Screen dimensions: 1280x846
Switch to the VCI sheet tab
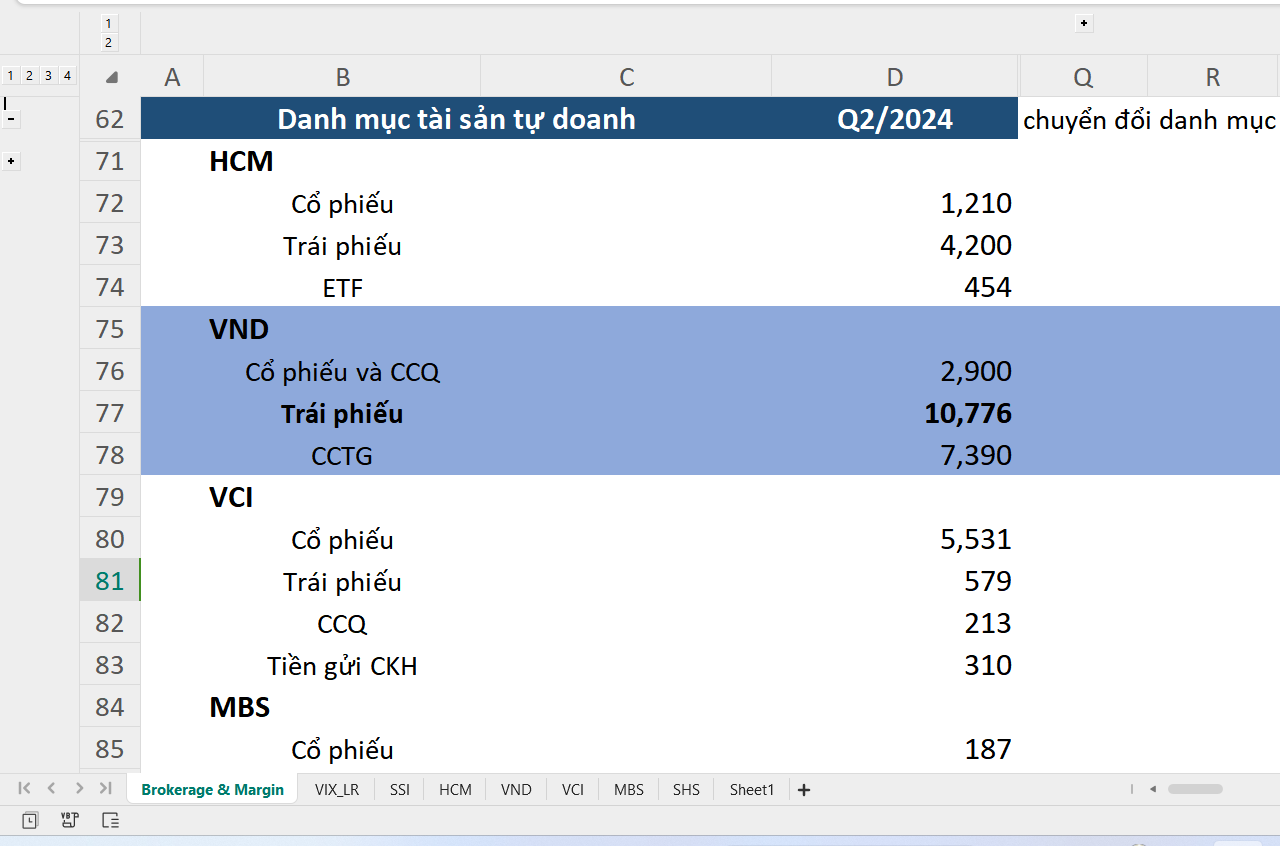[573, 789]
